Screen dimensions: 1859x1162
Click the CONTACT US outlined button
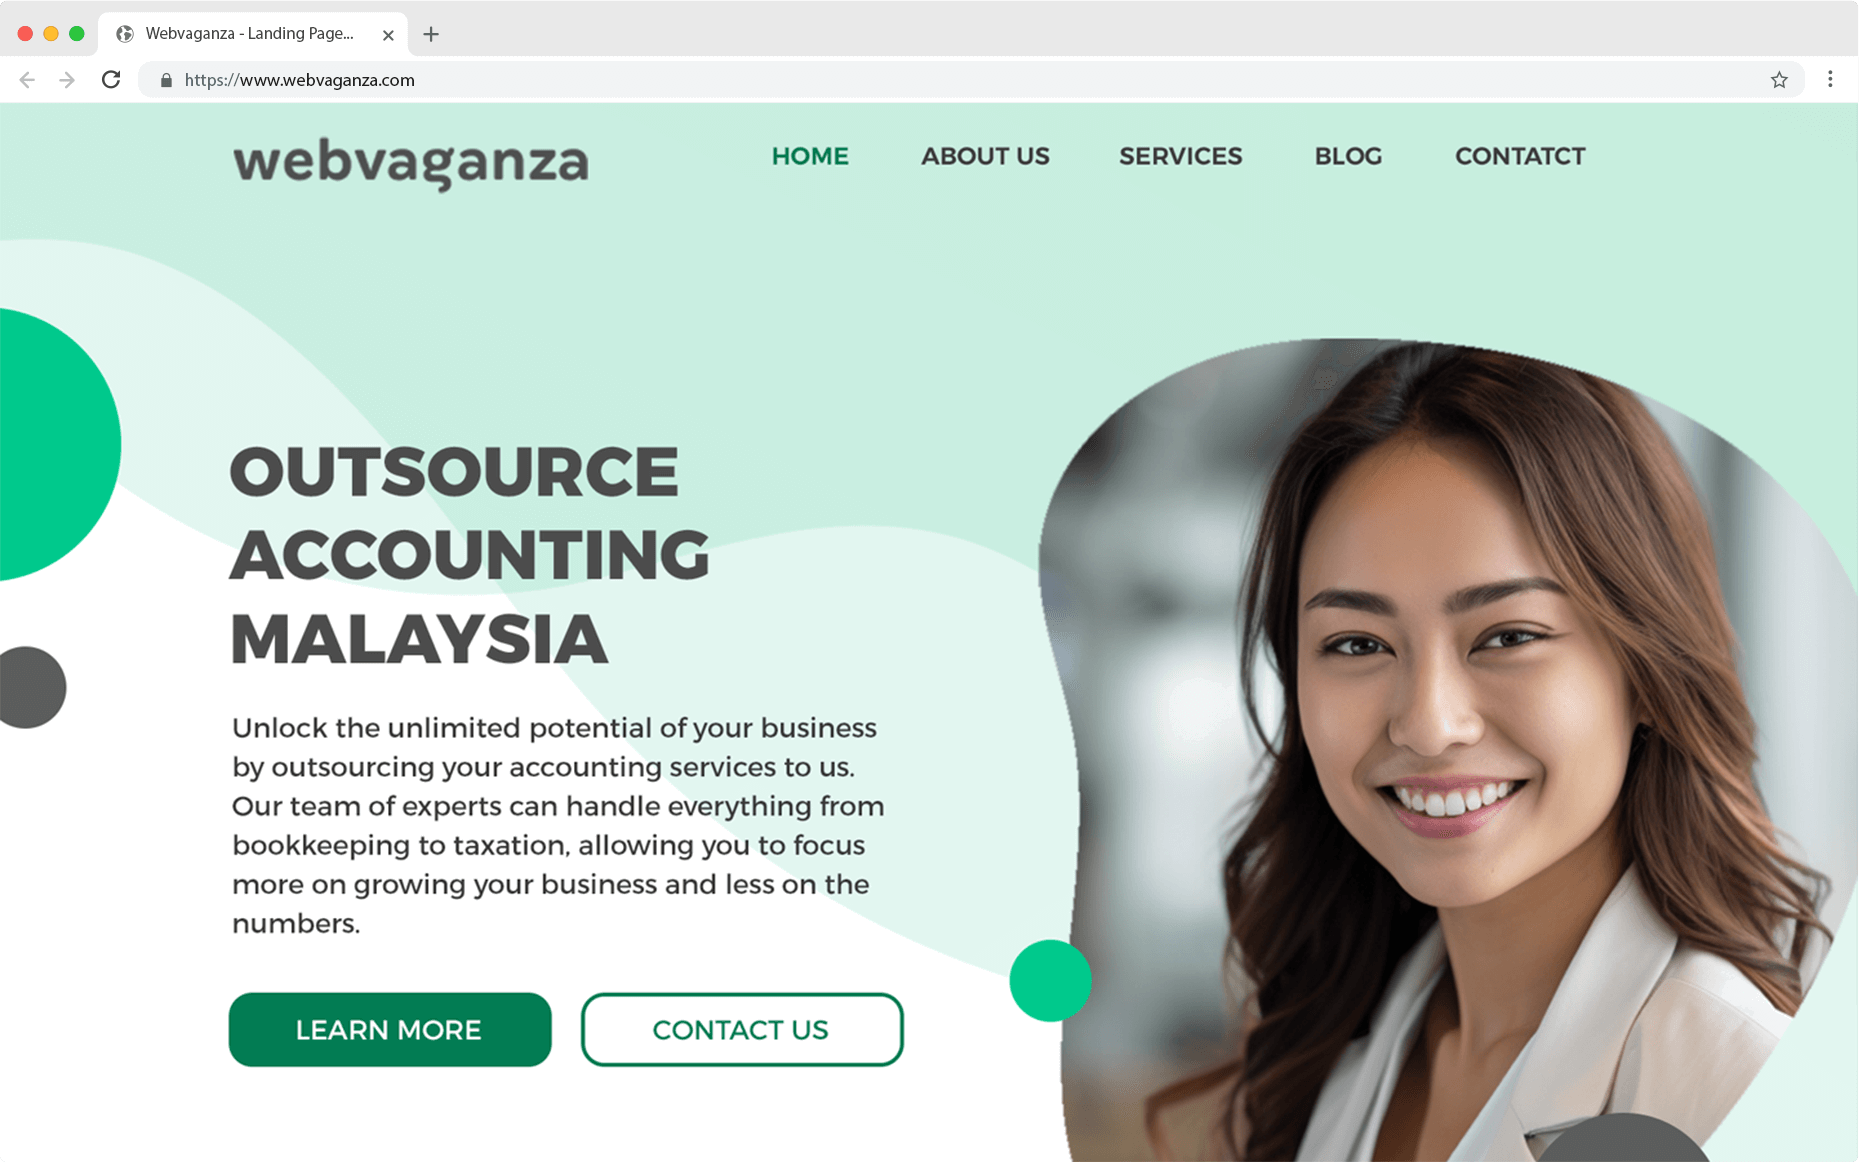[x=742, y=1029]
